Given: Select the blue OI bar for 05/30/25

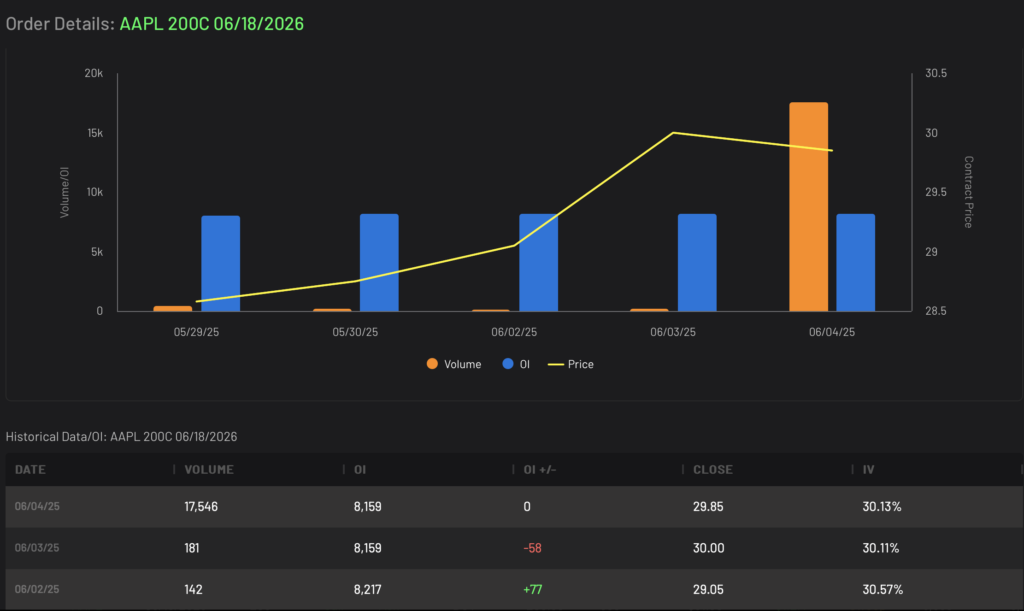Looking at the screenshot, I should click(379, 262).
